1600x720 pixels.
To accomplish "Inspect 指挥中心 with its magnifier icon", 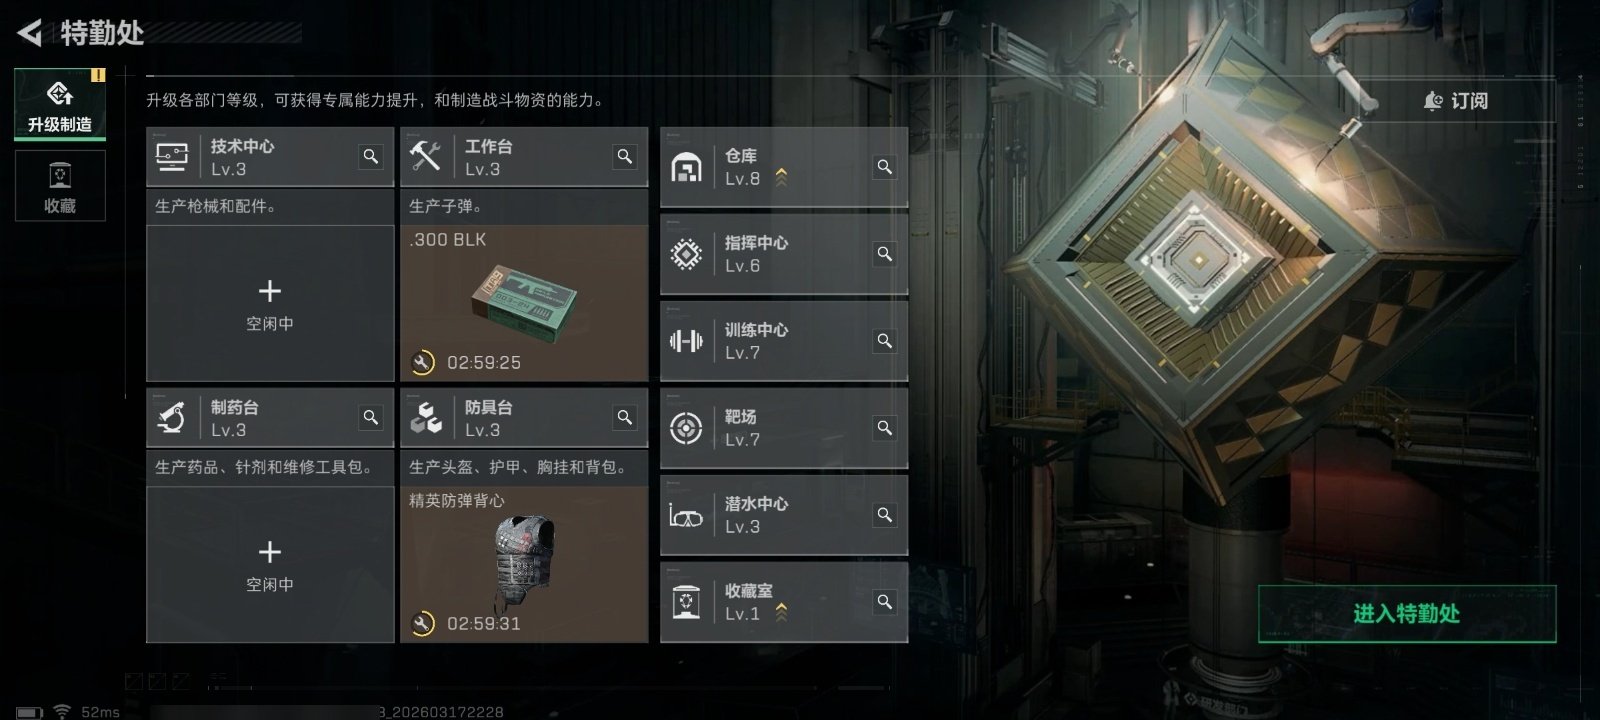I will point(885,253).
